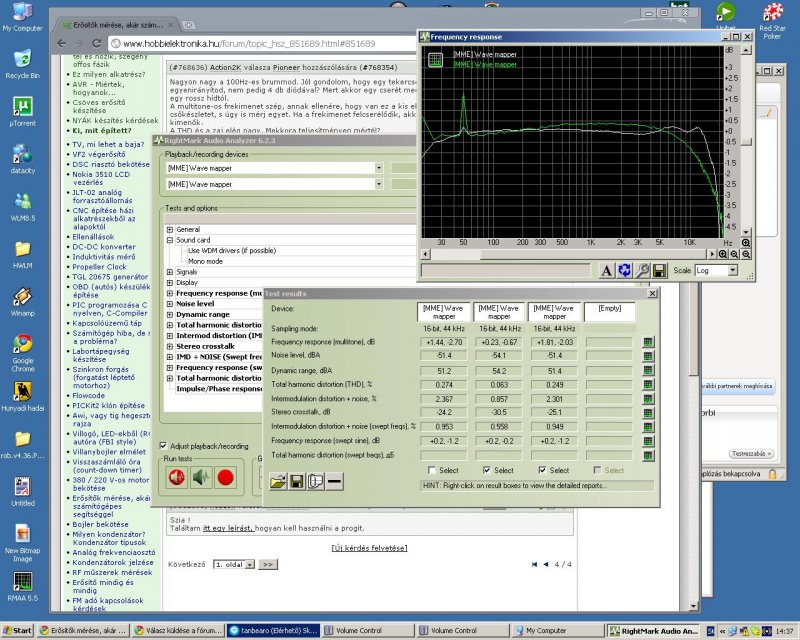The width and height of the screenshot is (800, 640).
Task: Untick Select checkbox under the THD 0.249 column
Action: point(542,470)
